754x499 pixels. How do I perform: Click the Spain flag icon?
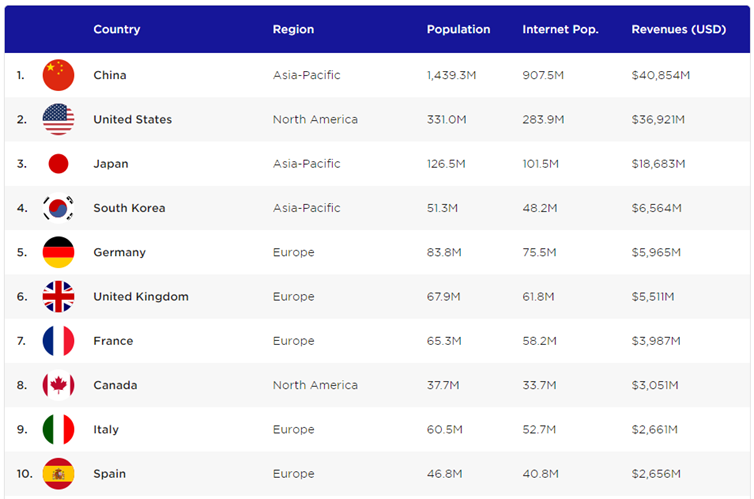pos(58,474)
